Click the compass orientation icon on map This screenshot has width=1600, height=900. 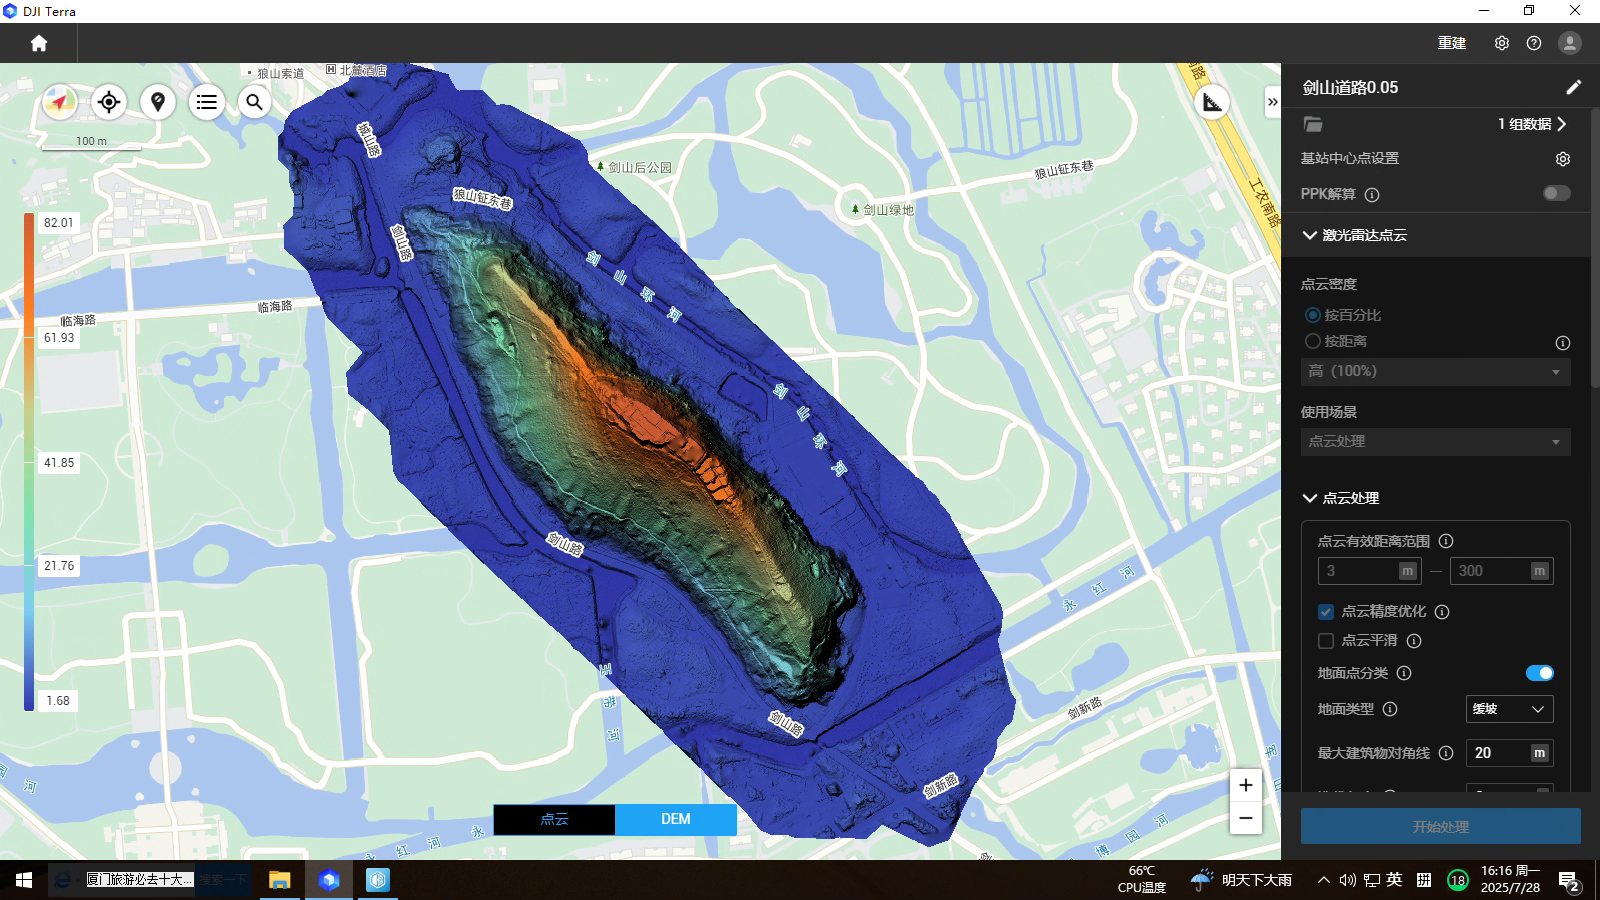click(60, 102)
